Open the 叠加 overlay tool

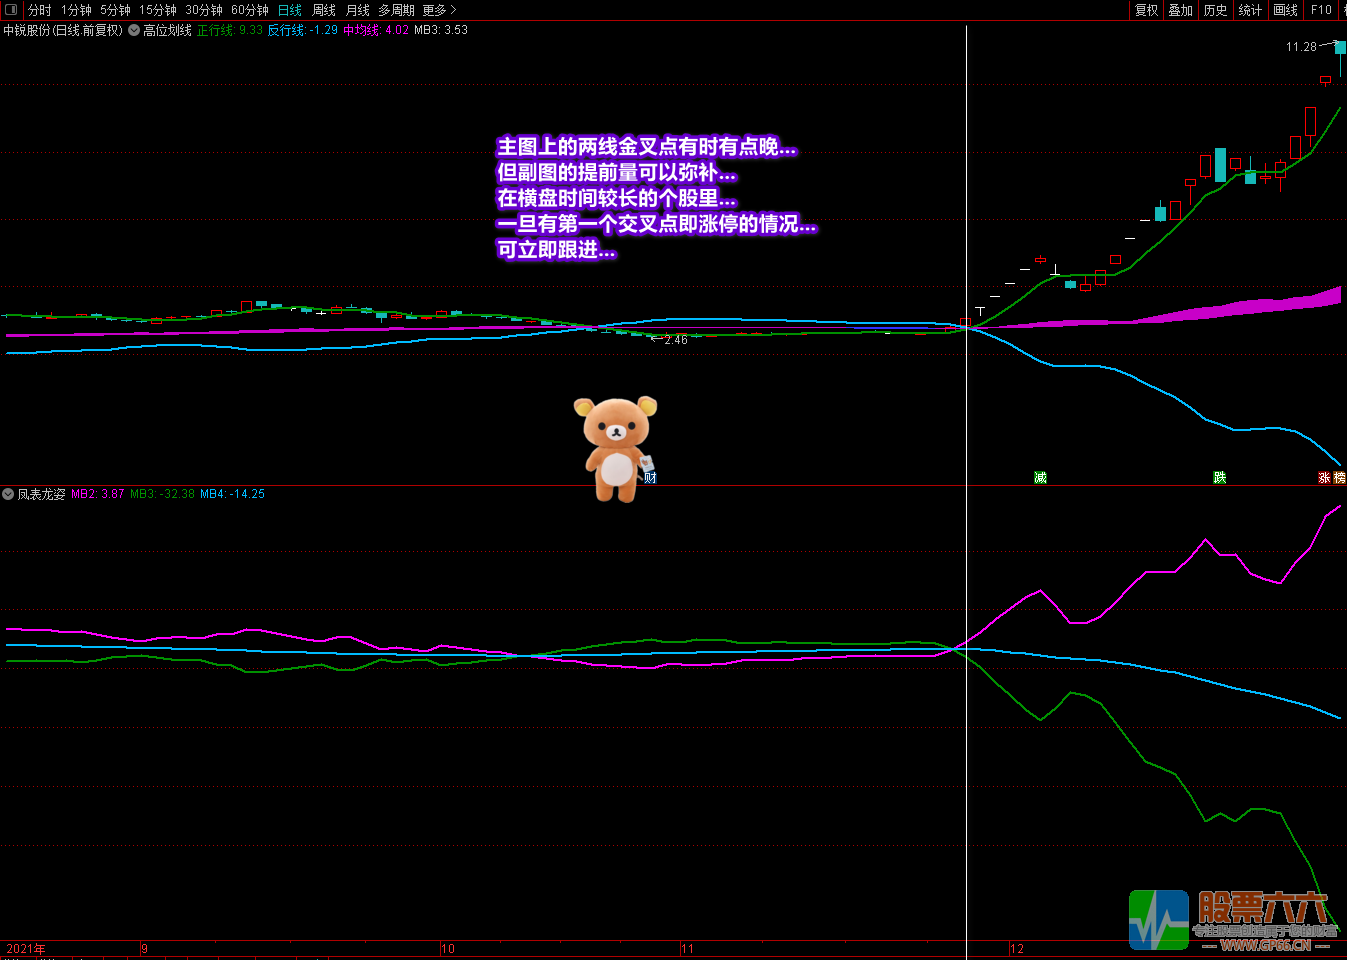coord(1181,10)
